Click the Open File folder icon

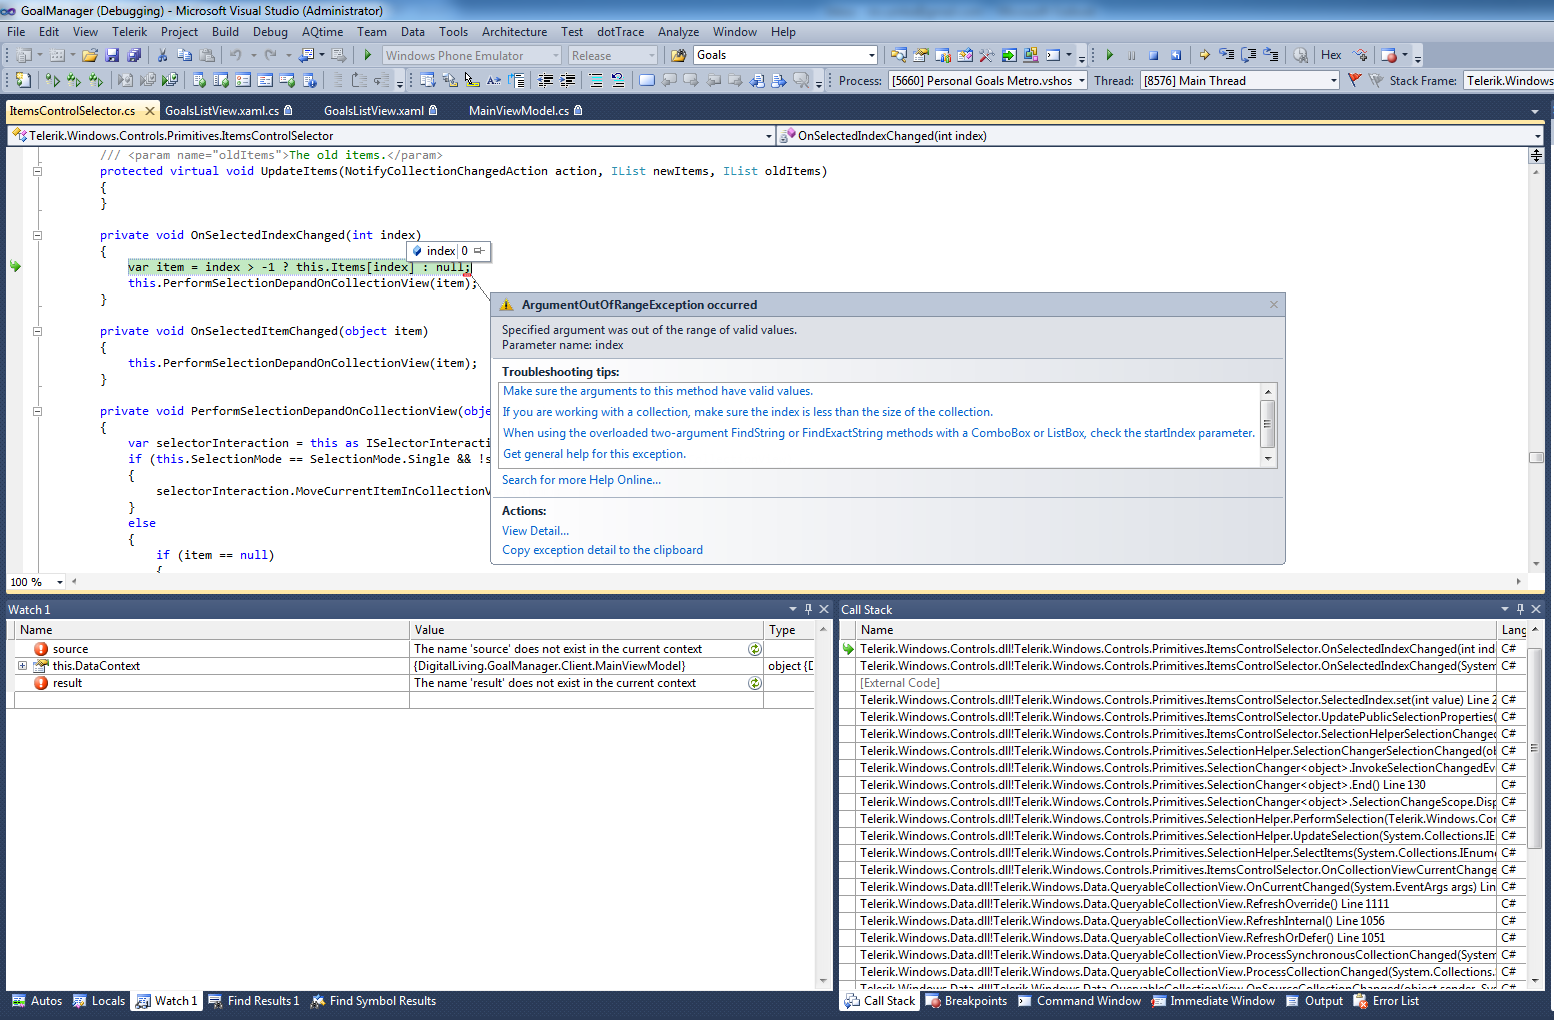pyautogui.click(x=90, y=56)
